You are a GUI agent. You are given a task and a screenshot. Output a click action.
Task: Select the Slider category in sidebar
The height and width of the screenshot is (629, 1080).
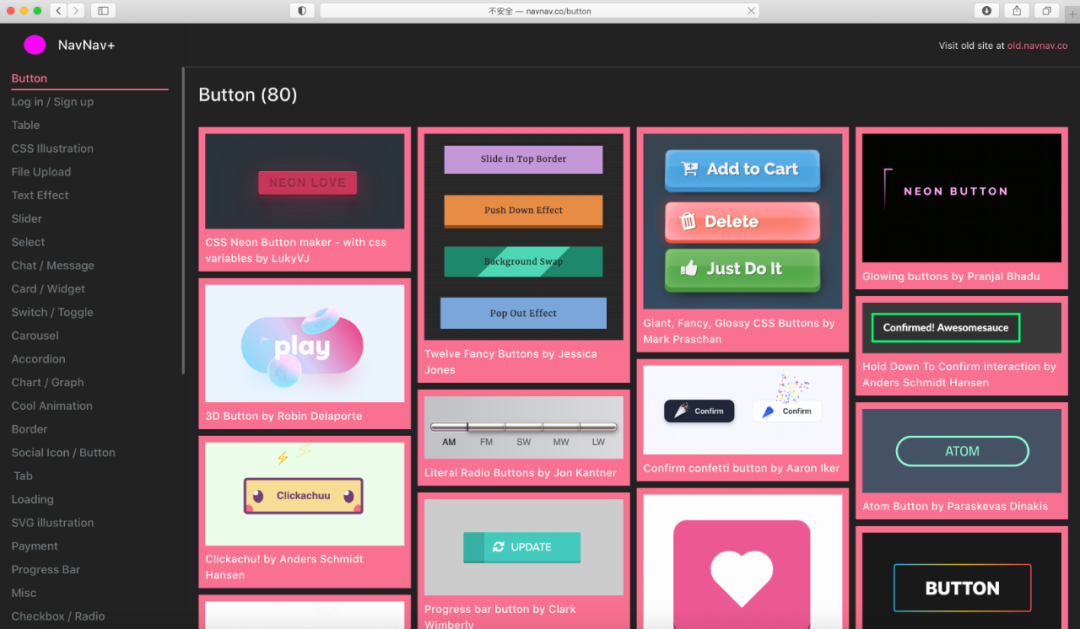point(27,219)
